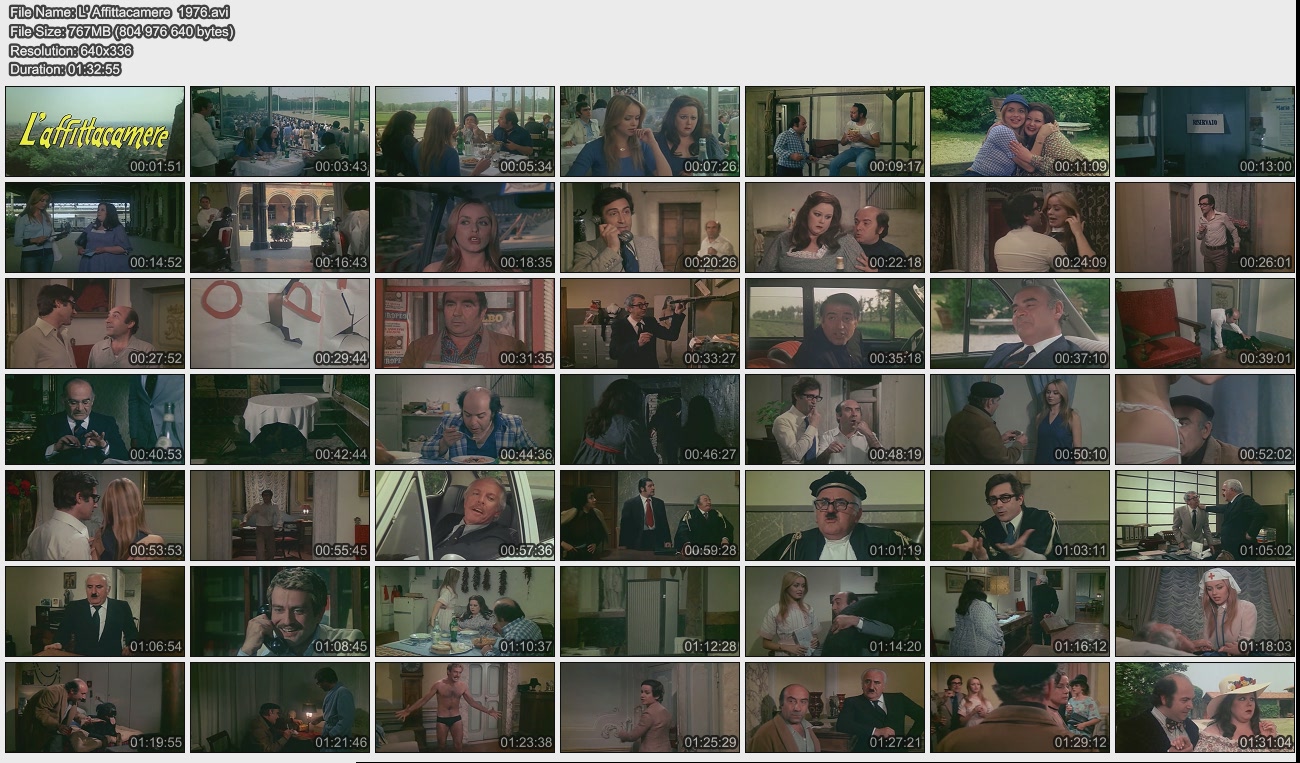Select the two women hugging at 00:11:09
Screen dimensions: 1300x763
[1020, 131]
